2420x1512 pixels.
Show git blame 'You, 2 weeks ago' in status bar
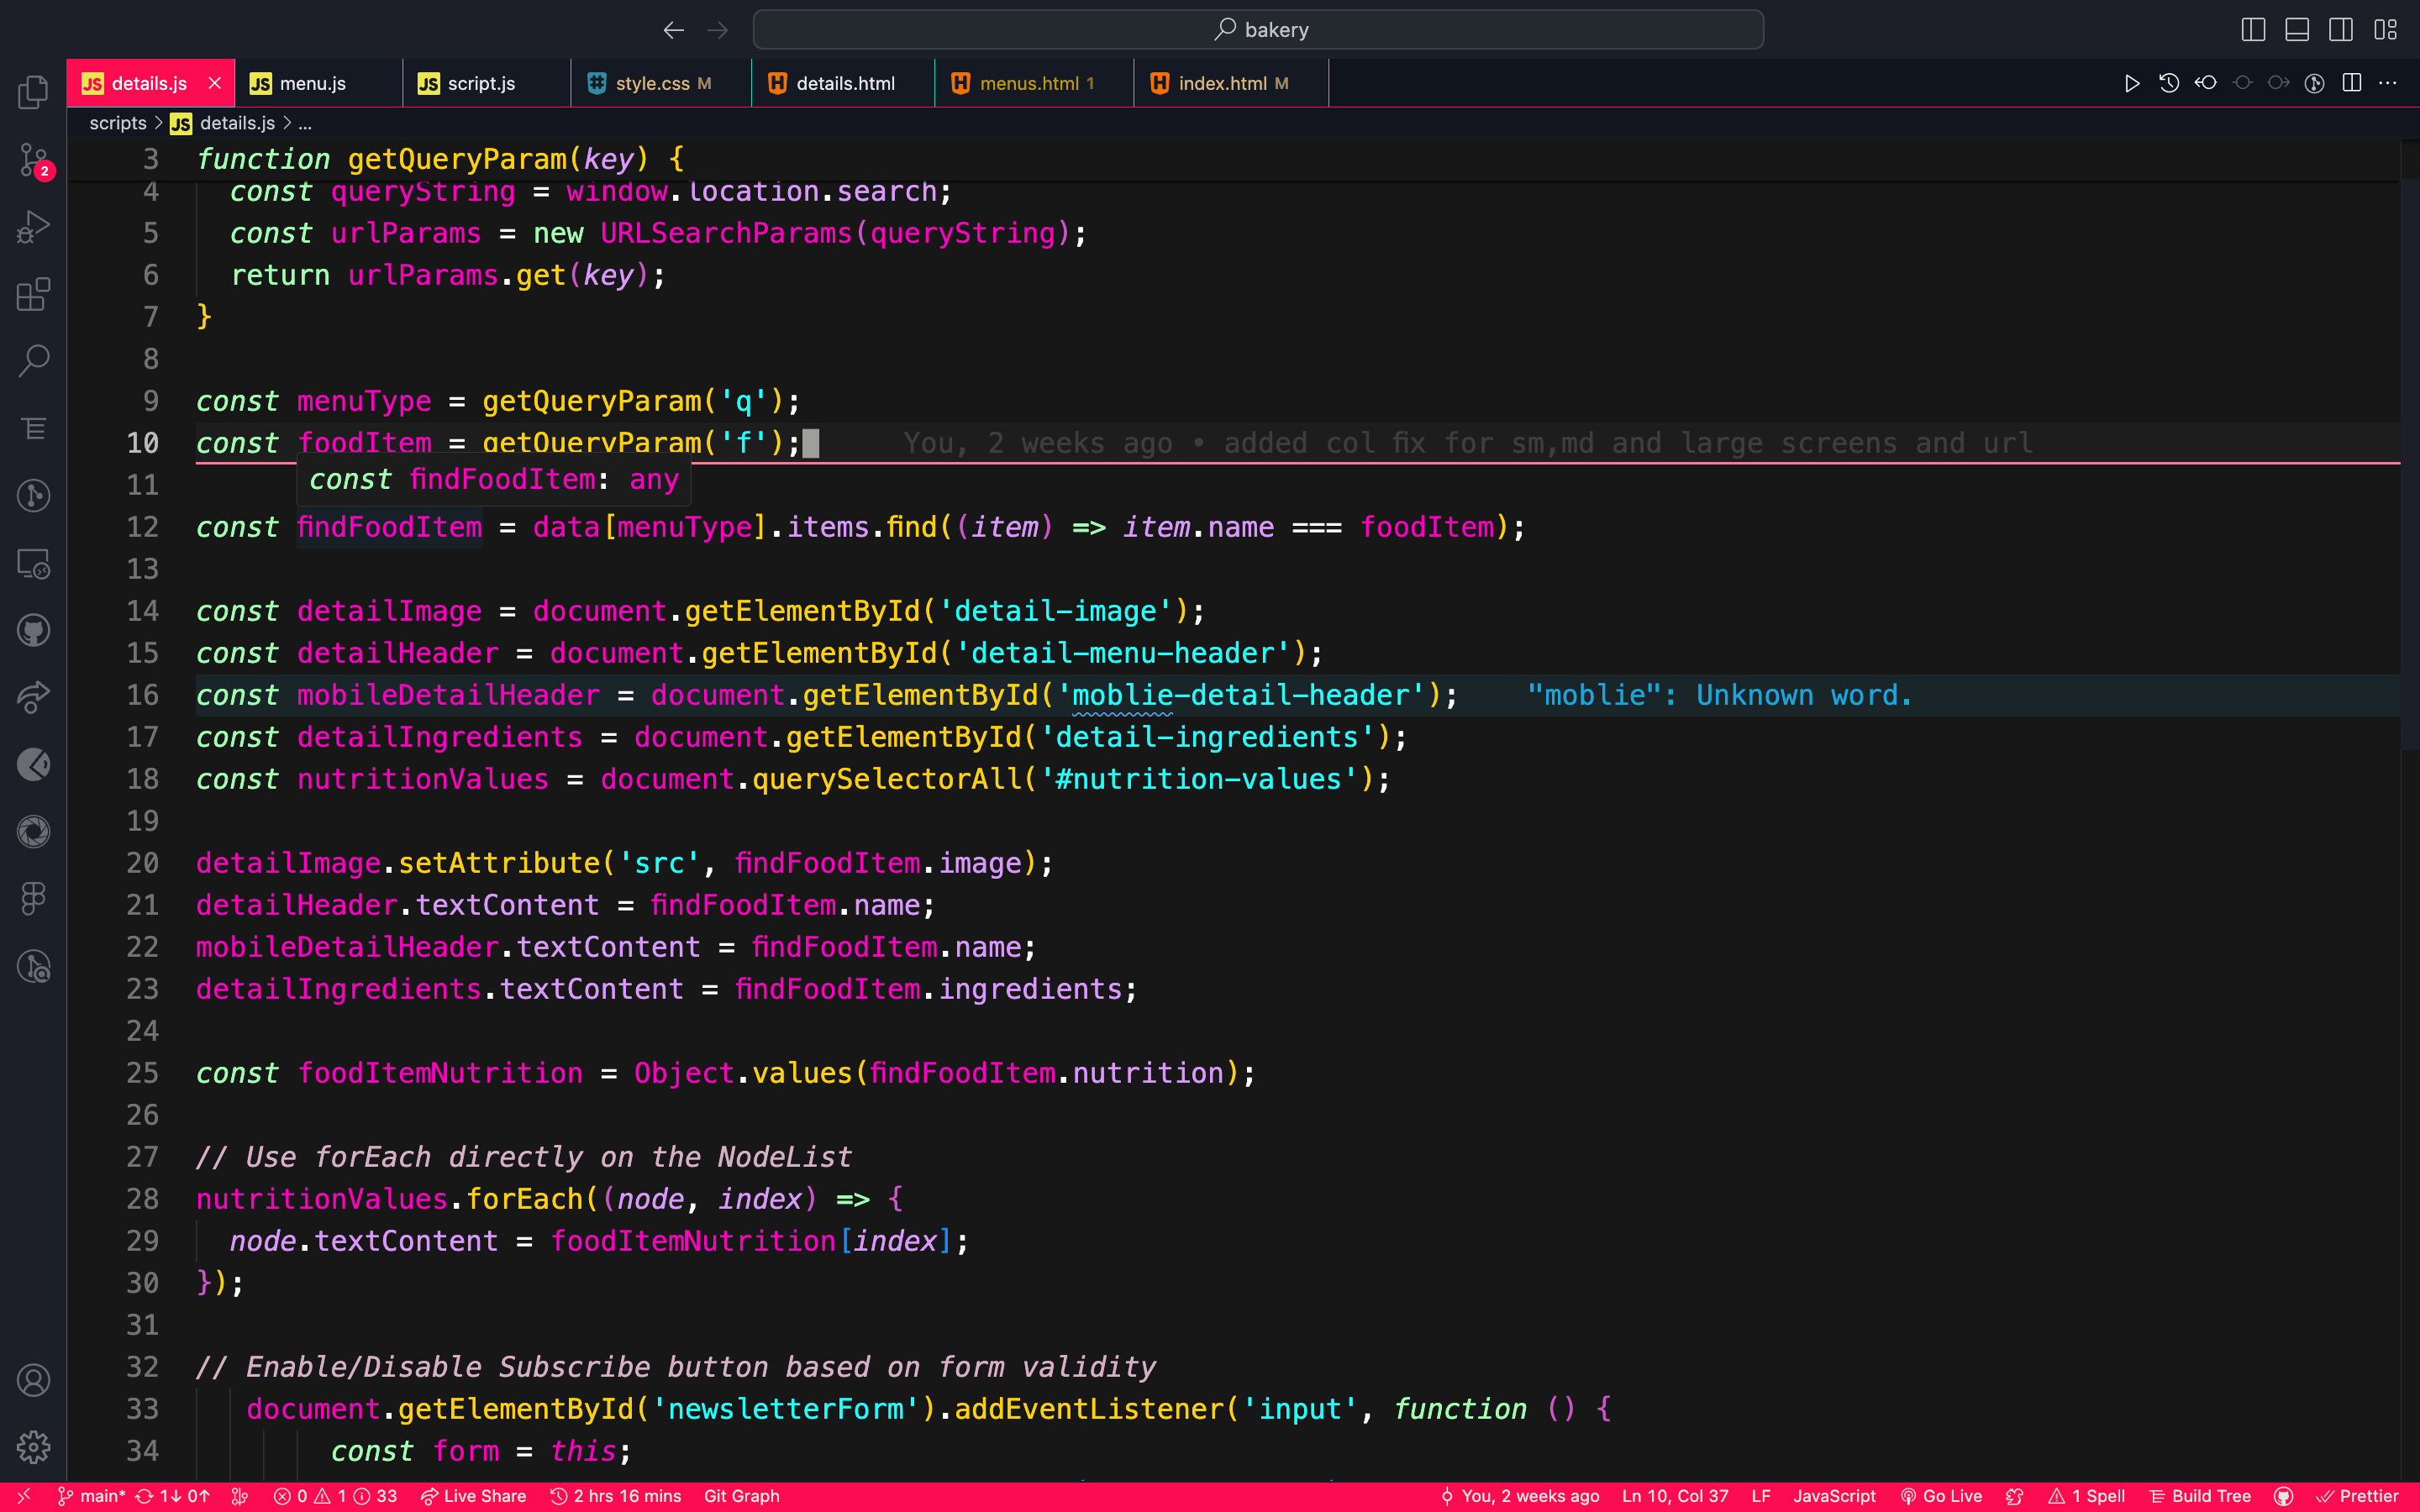1520,1496
